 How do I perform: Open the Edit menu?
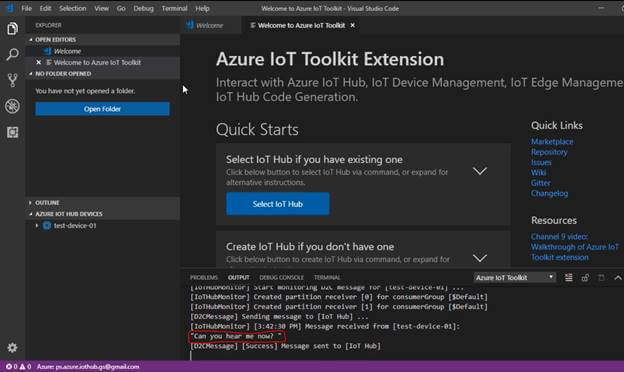(45, 8)
